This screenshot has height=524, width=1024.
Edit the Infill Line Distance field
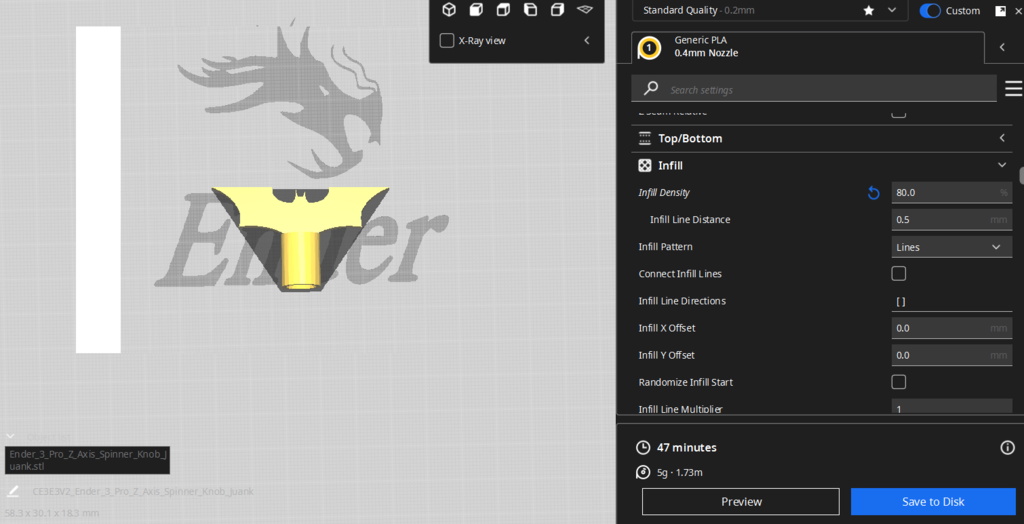pyautogui.click(x=952, y=220)
